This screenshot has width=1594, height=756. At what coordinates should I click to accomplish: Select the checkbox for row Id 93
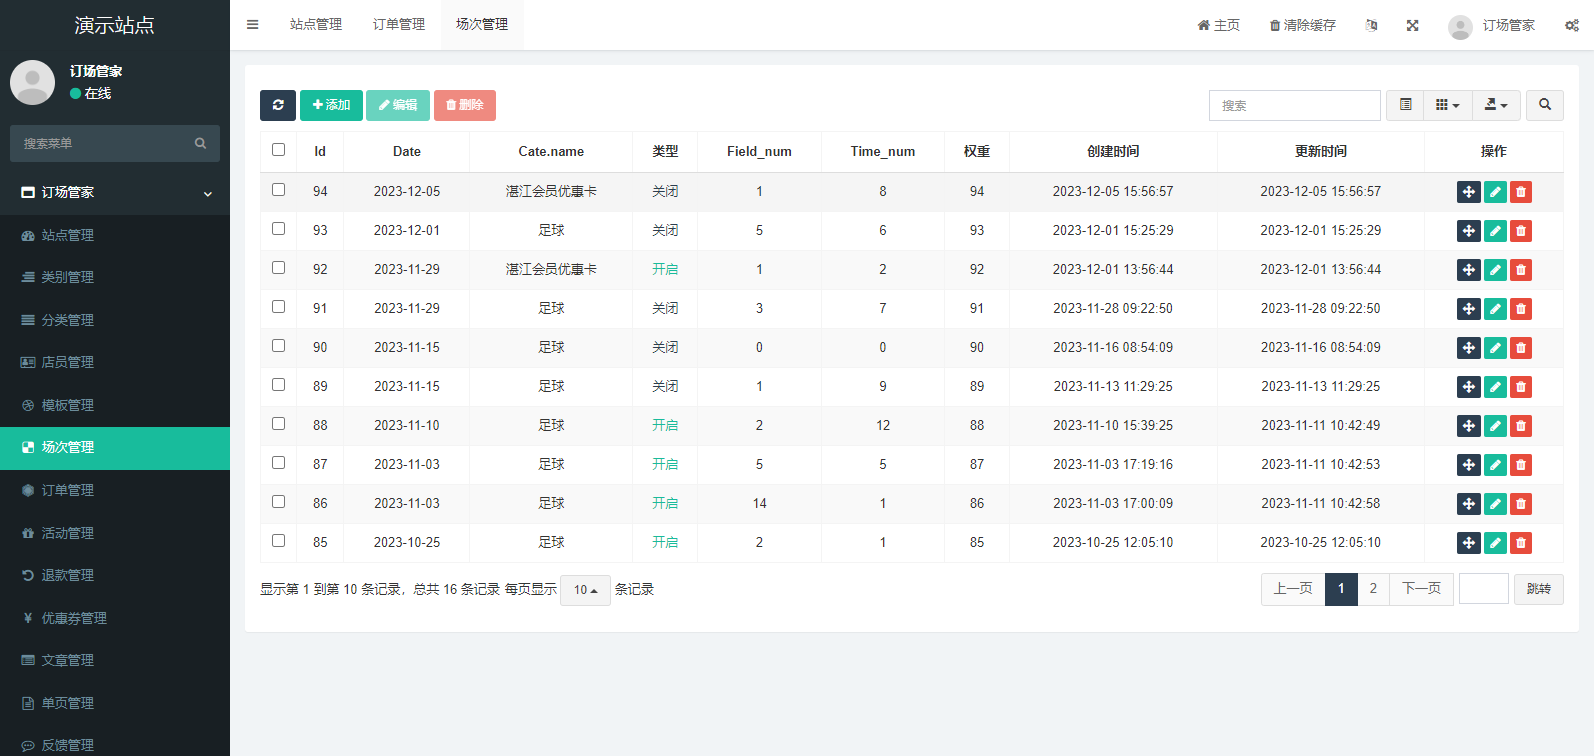[x=279, y=229]
